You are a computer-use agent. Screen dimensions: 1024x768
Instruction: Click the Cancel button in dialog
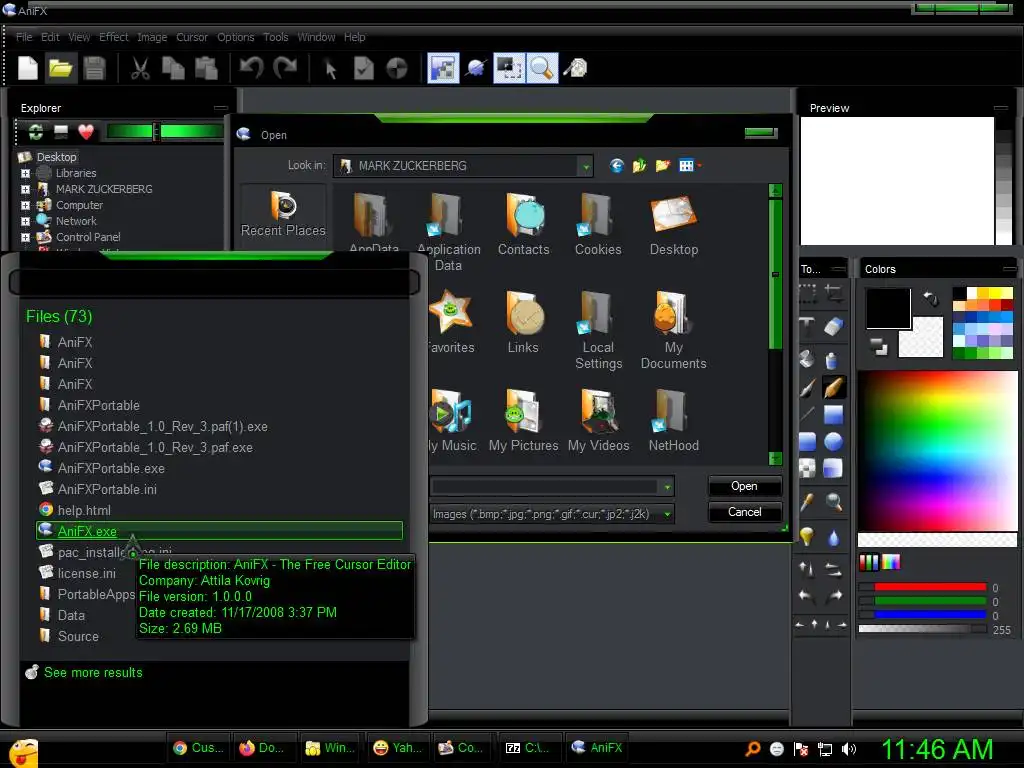tap(744, 512)
